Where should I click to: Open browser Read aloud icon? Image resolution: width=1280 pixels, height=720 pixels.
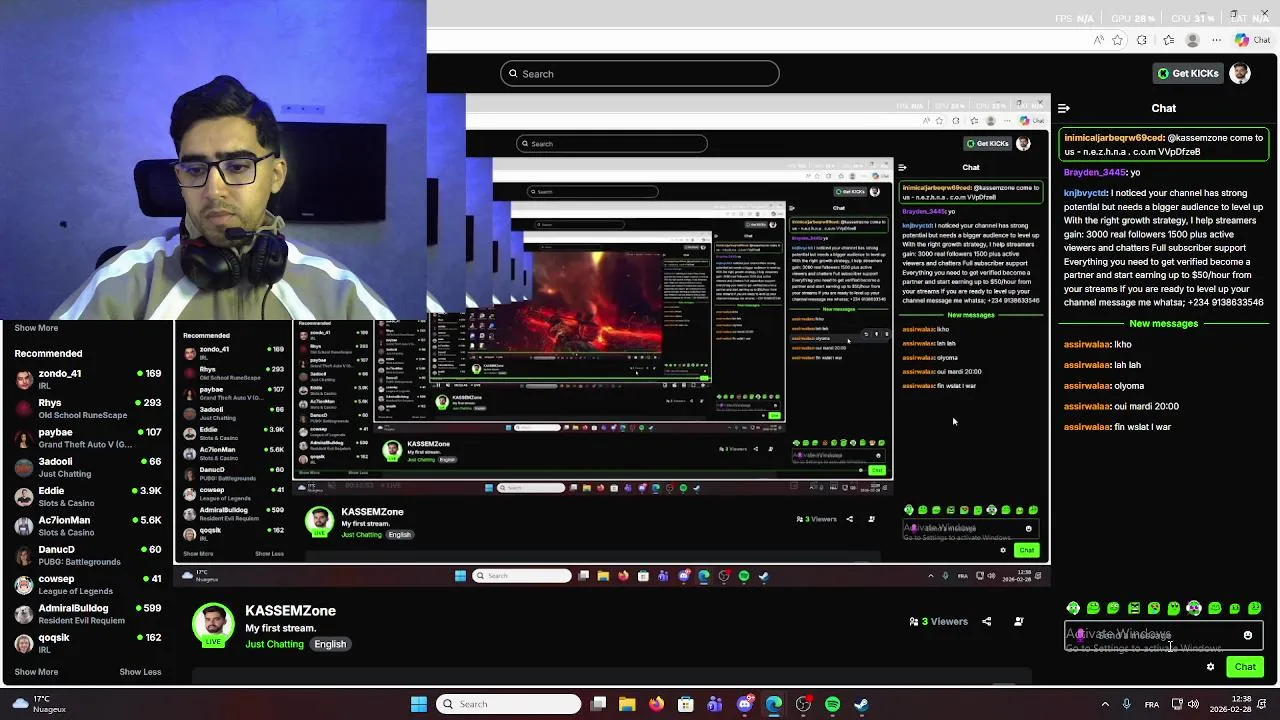click(1099, 40)
